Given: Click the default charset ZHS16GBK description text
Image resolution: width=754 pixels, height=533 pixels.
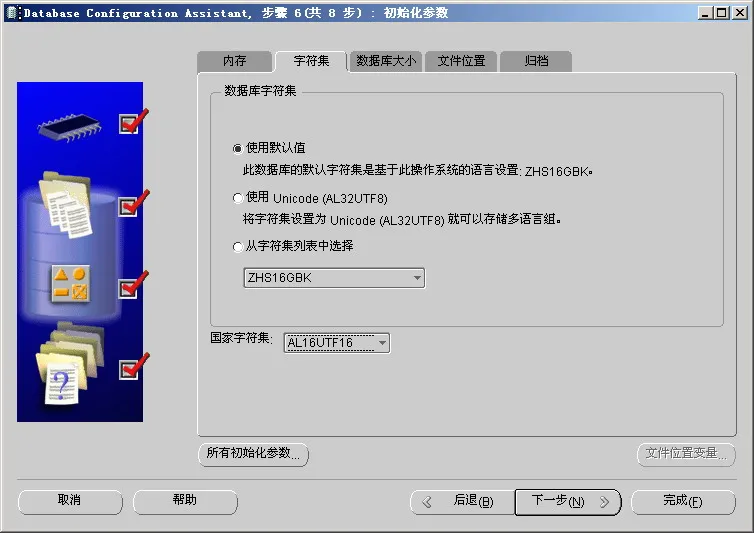Looking at the screenshot, I should 417,171.
